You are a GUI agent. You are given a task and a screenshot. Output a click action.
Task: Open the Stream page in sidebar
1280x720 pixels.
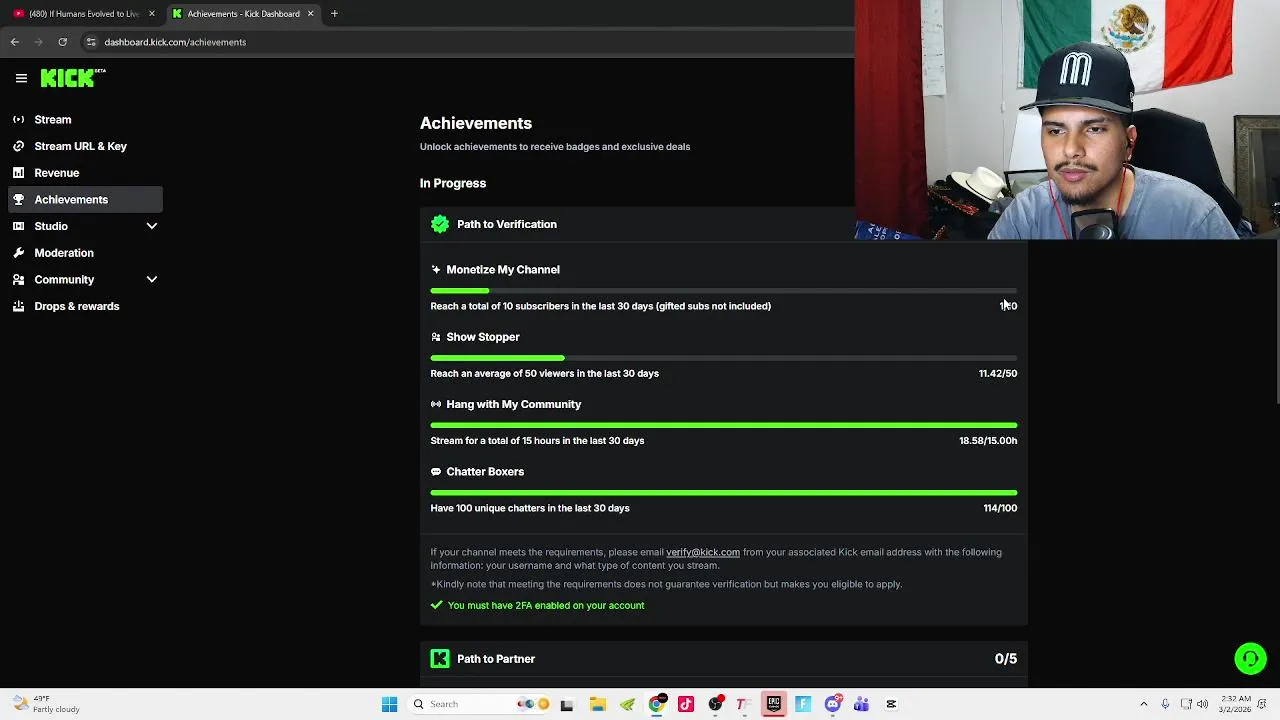(x=85, y=119)
